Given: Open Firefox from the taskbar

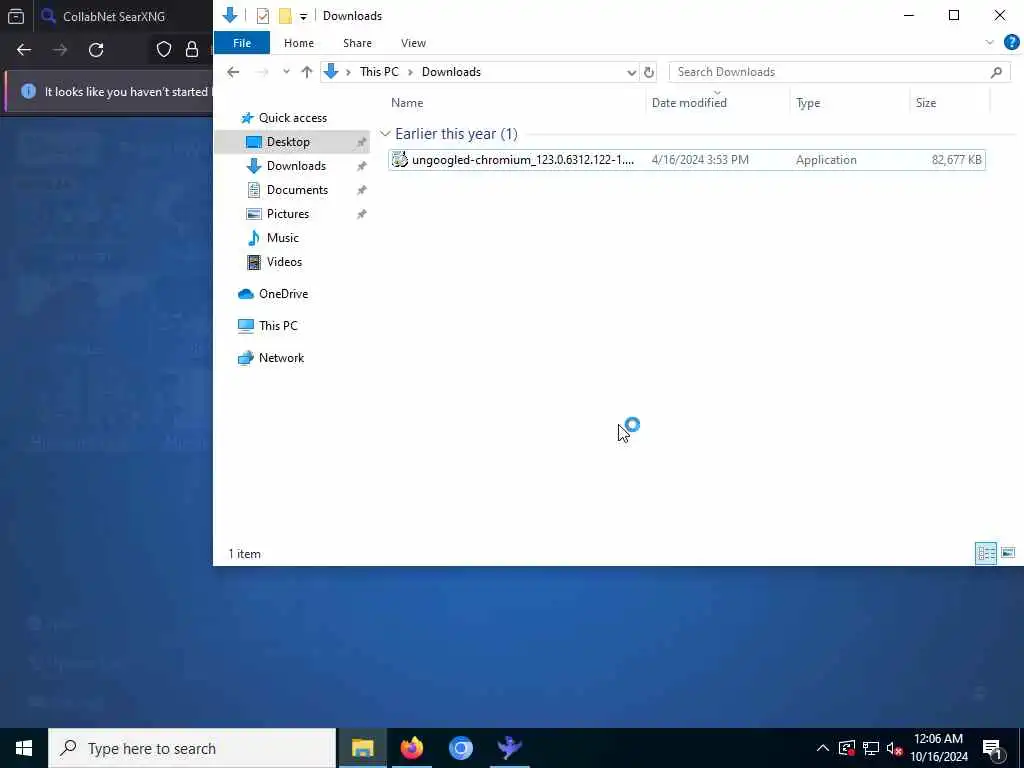Looking at the screenshot, I should (411, 748).
